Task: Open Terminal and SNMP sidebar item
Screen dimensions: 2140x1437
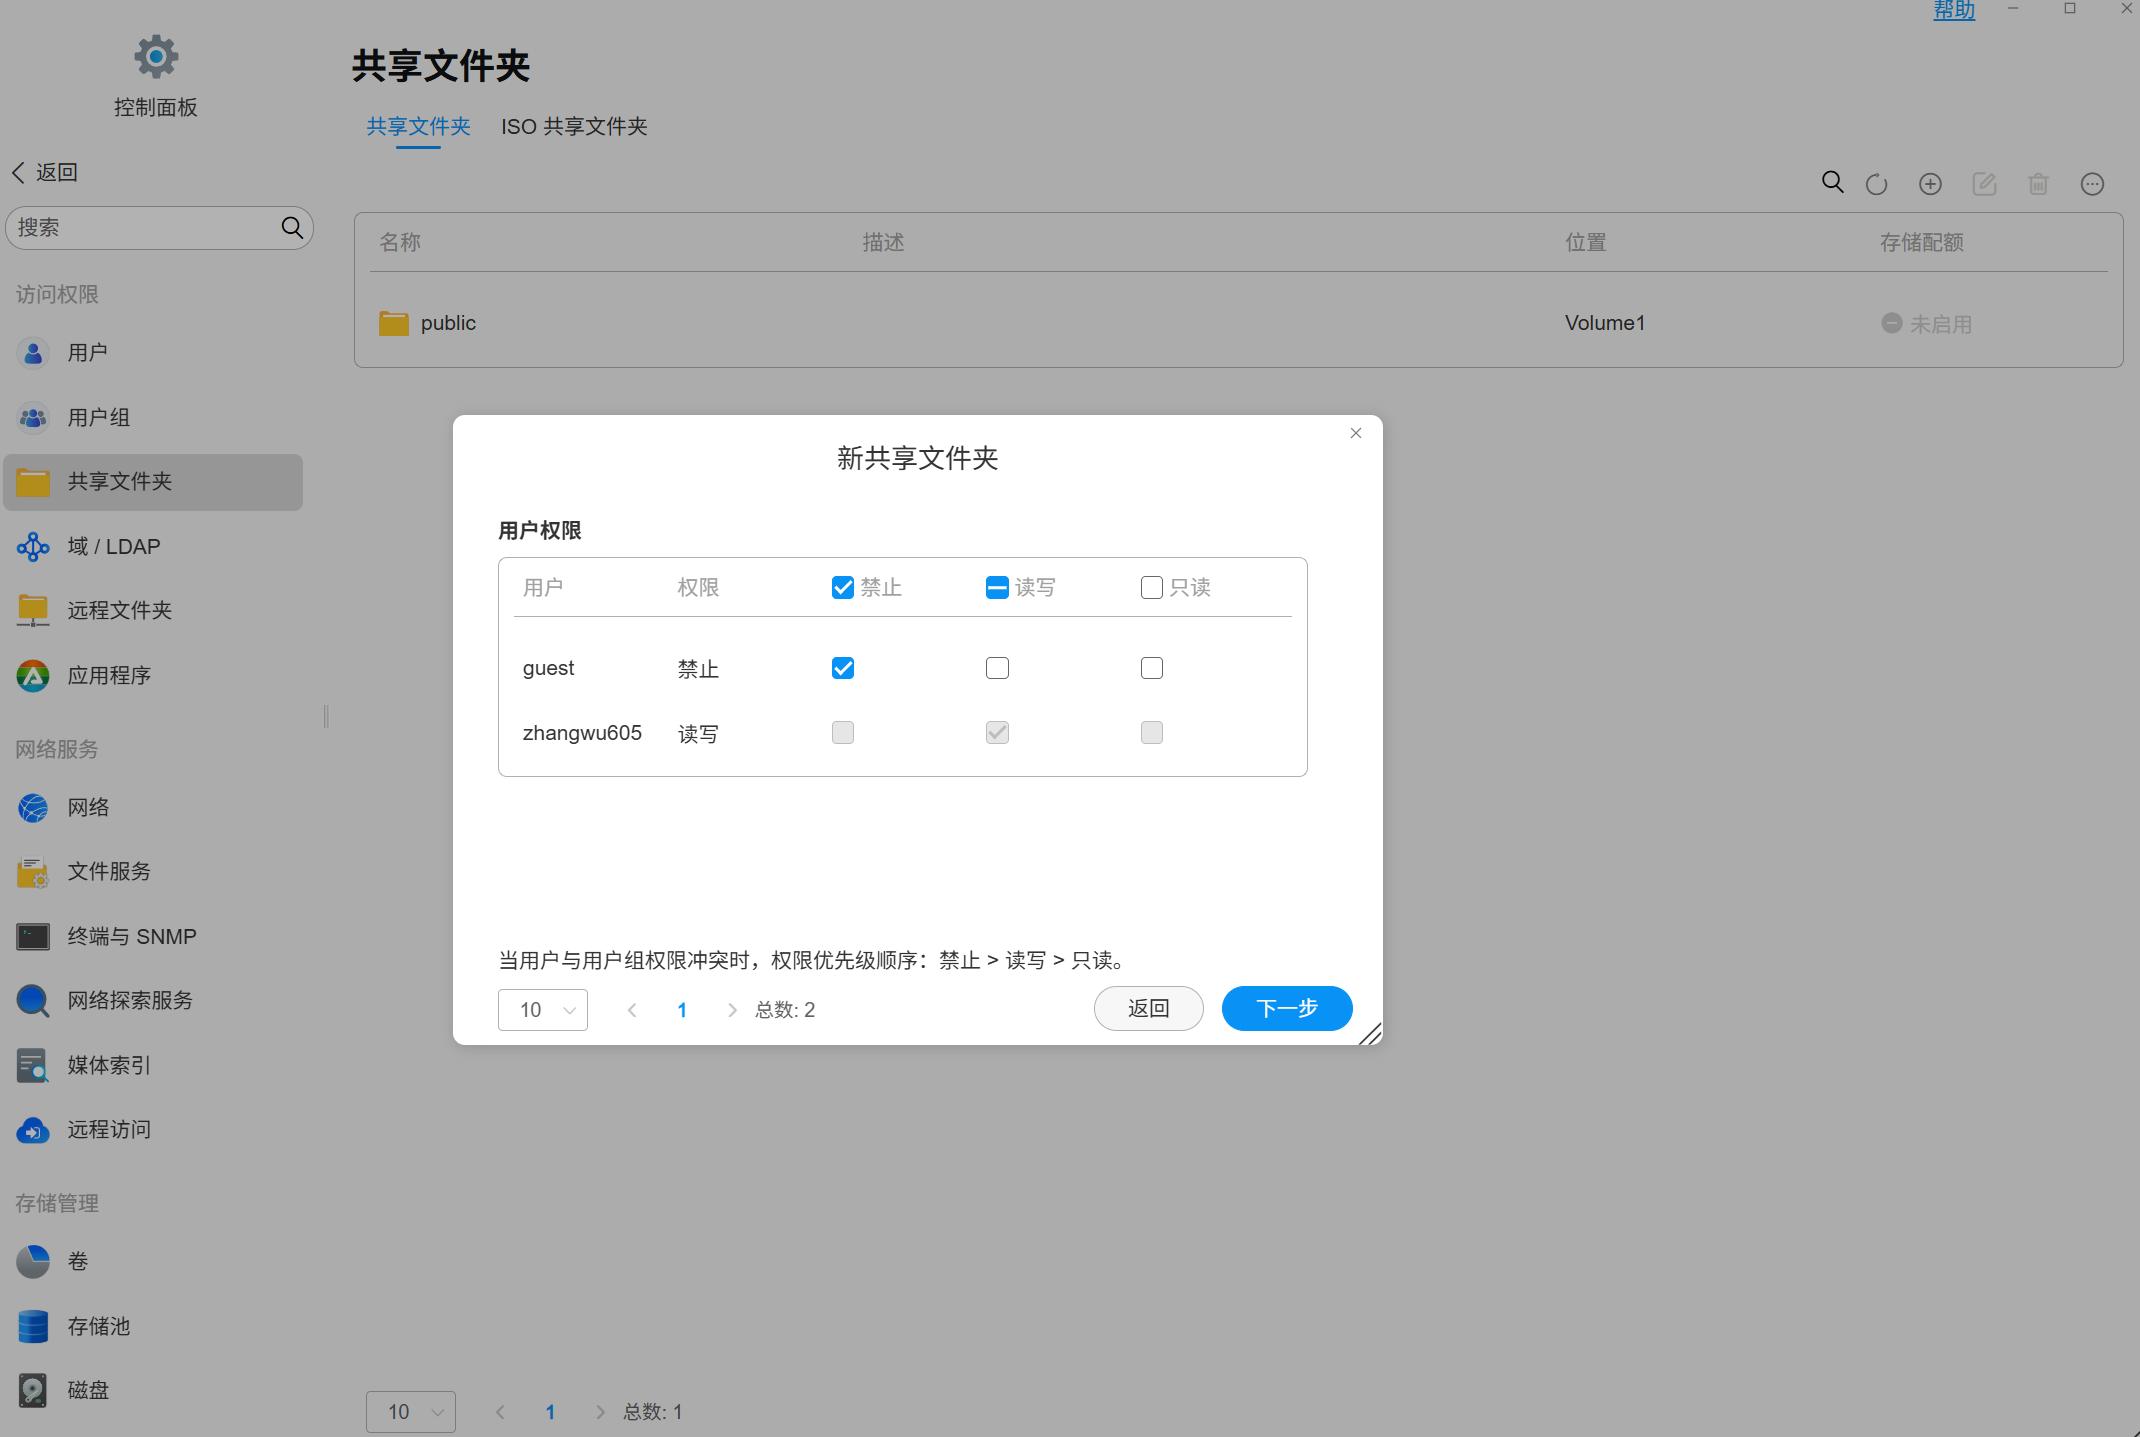Action: coord(131,936)
